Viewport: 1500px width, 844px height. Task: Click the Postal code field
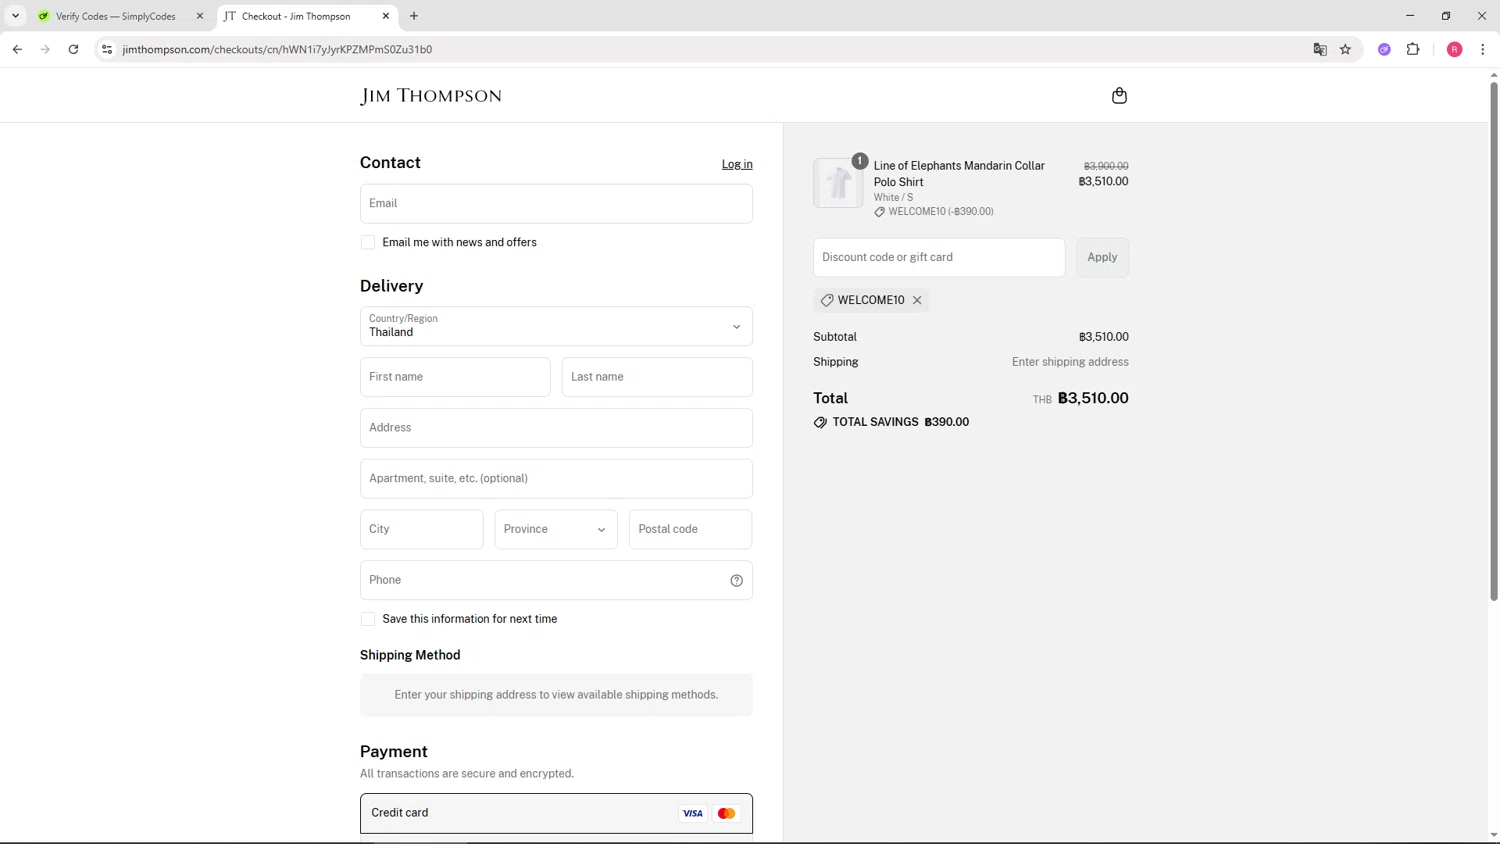click(690, 529)
